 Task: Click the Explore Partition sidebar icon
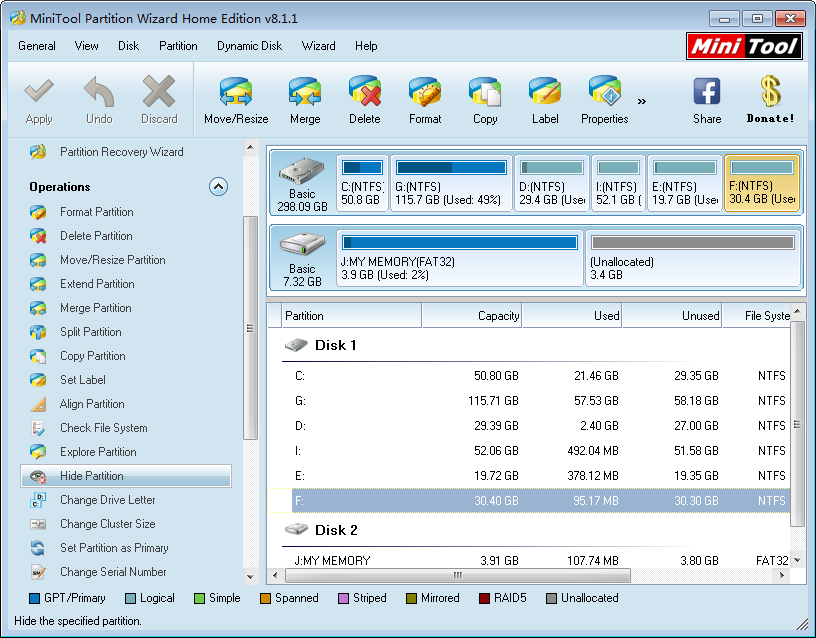point(38,452)
